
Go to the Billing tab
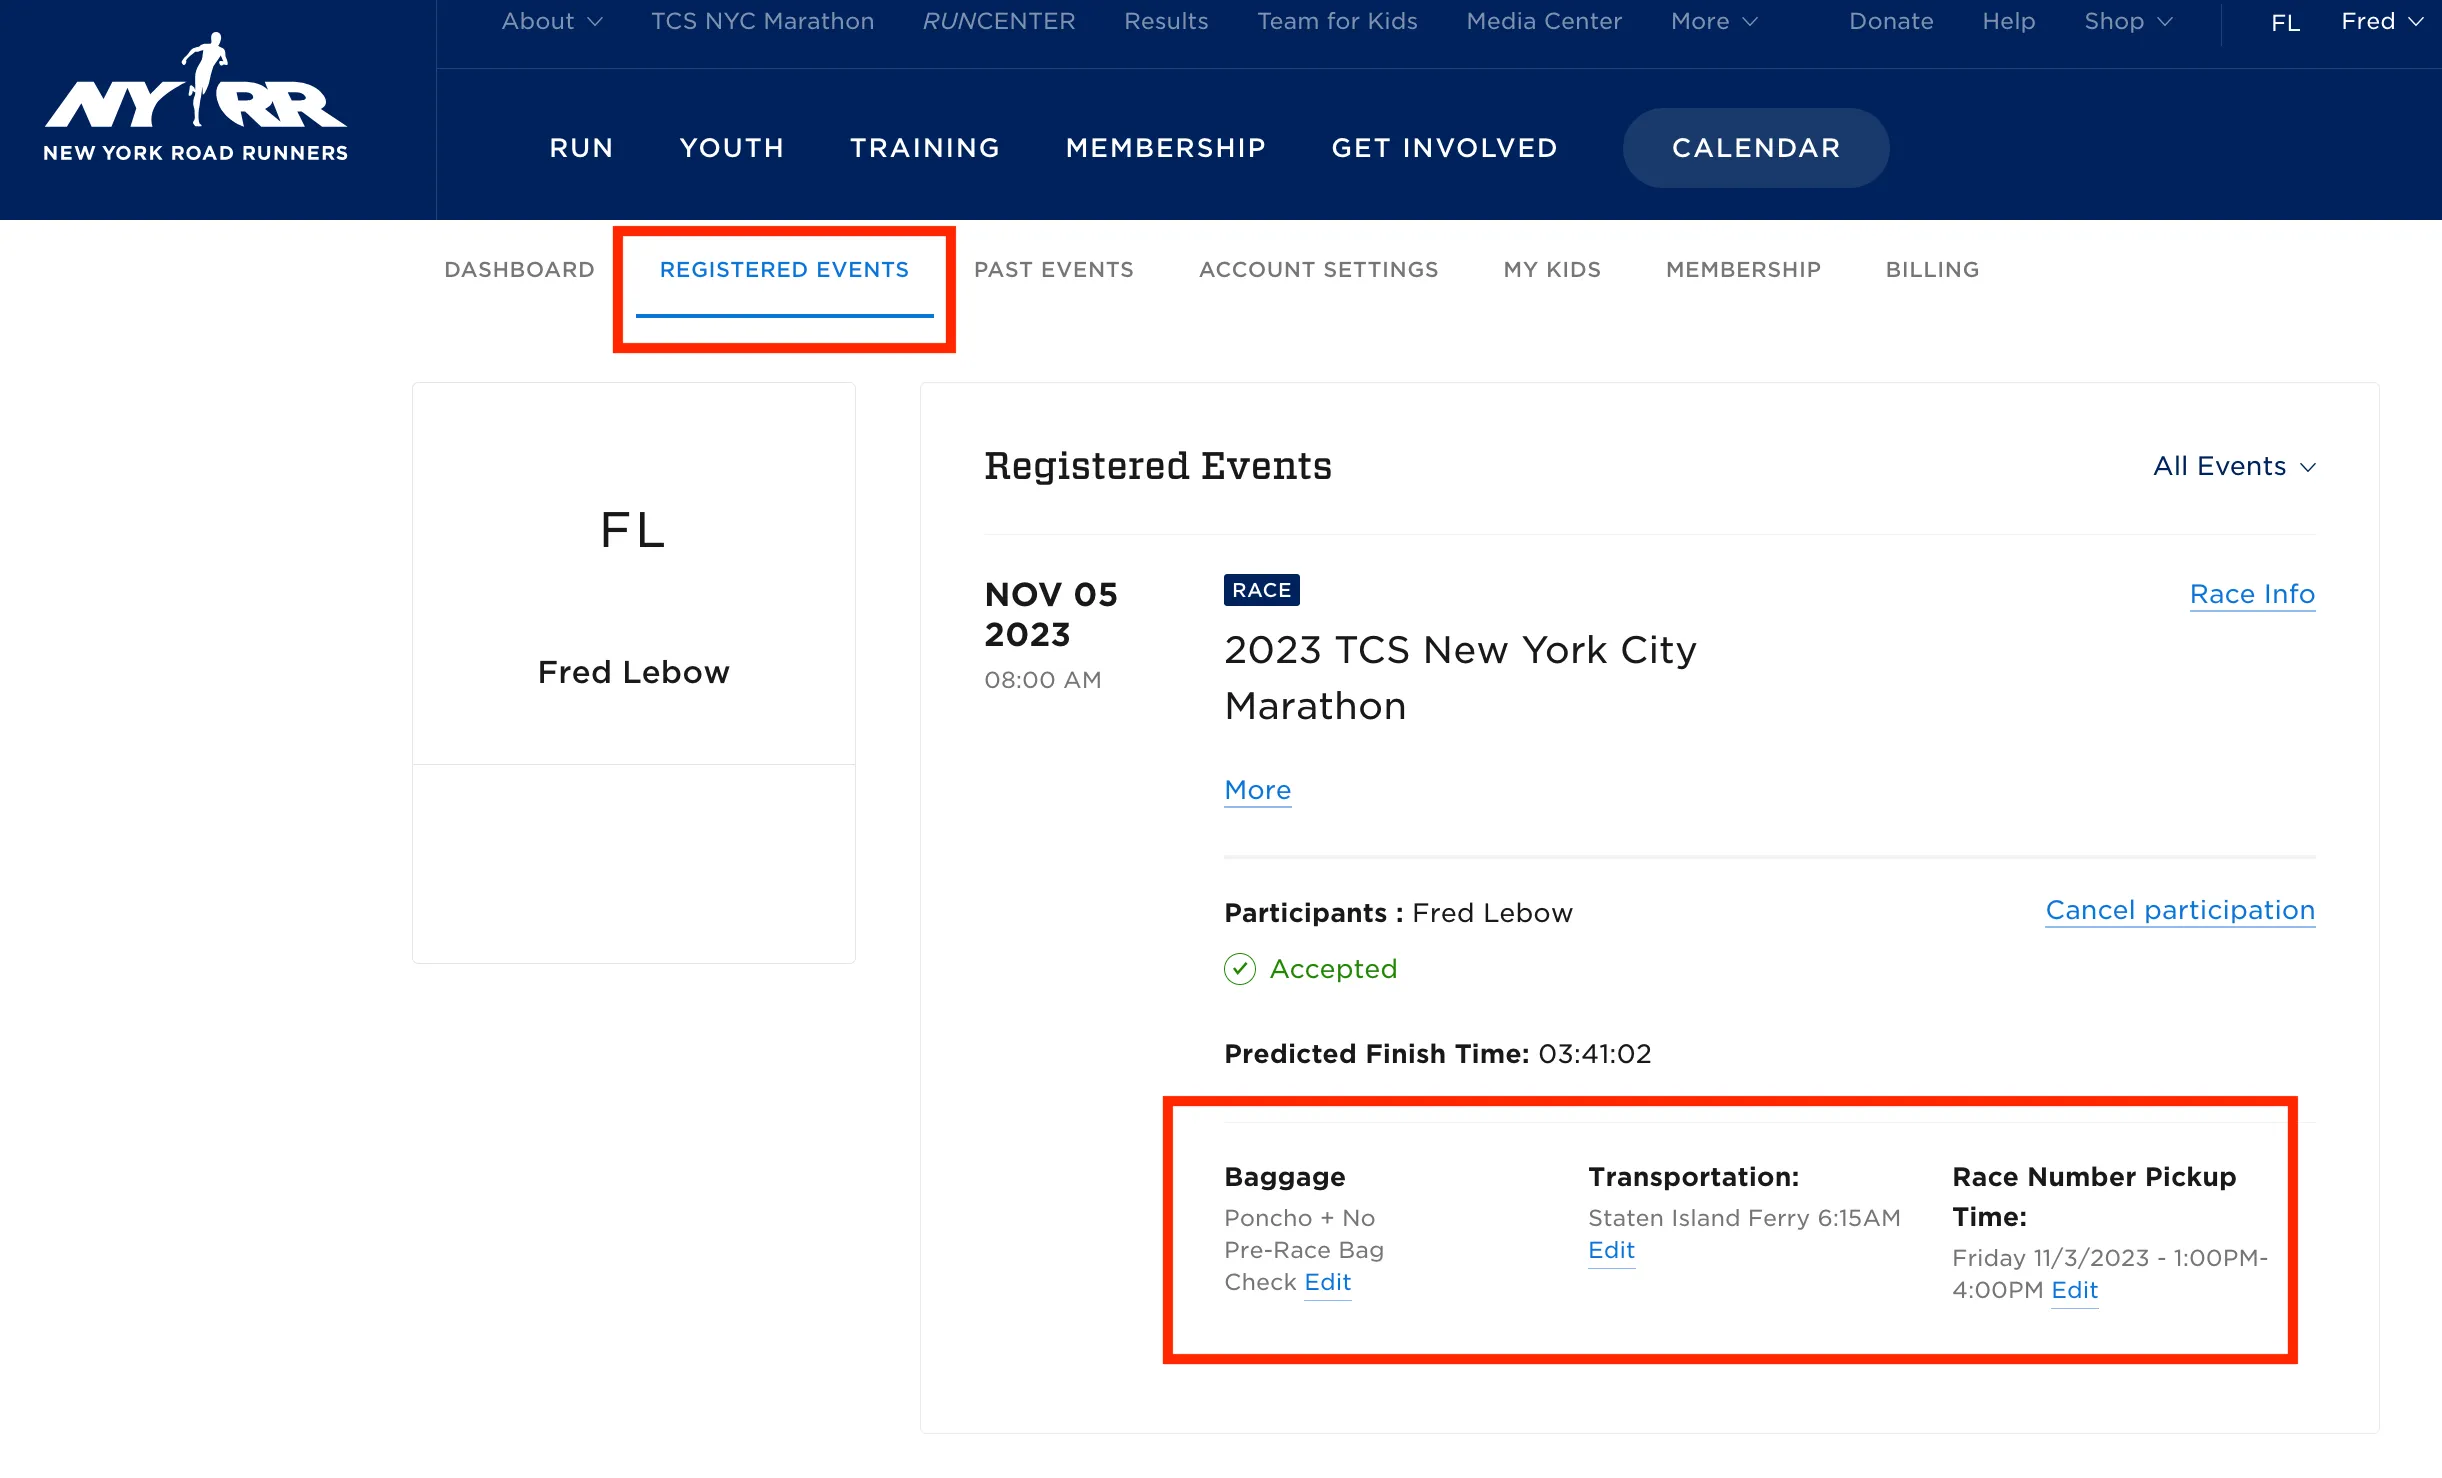pos(1932,270)
